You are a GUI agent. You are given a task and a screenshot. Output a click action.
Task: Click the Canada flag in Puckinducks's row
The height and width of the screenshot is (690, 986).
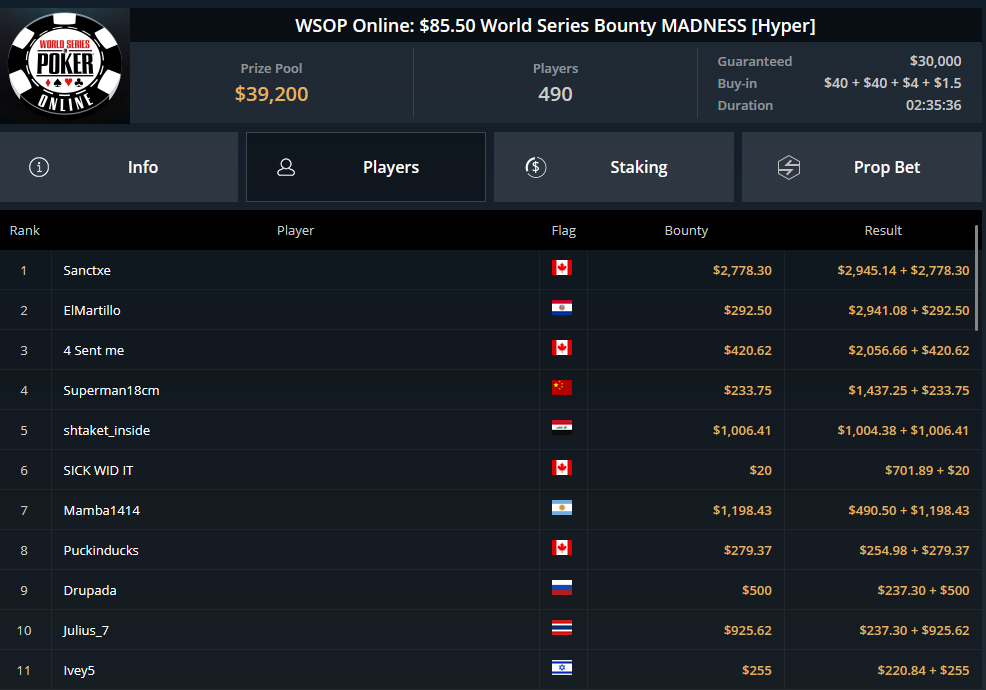[x=562, y=548]
